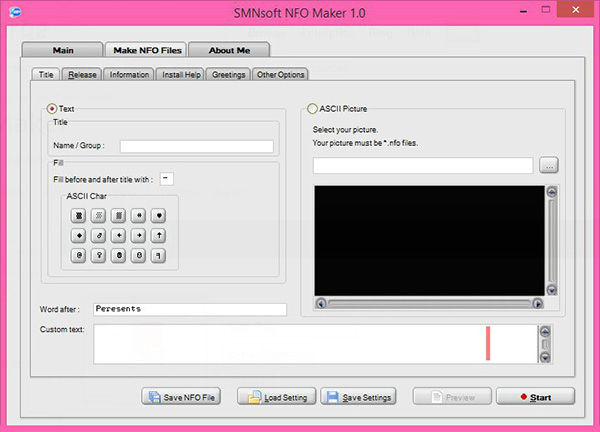Click the Save Settings button
Screen dimensions: 600x432
tap(358, 397)
